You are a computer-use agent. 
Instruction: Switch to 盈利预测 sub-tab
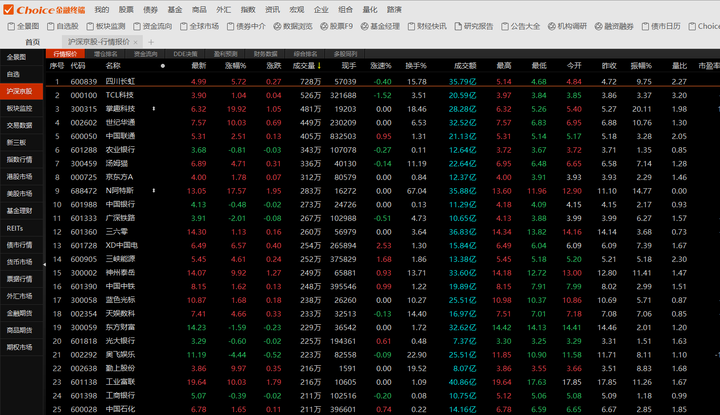pos(225,54)
